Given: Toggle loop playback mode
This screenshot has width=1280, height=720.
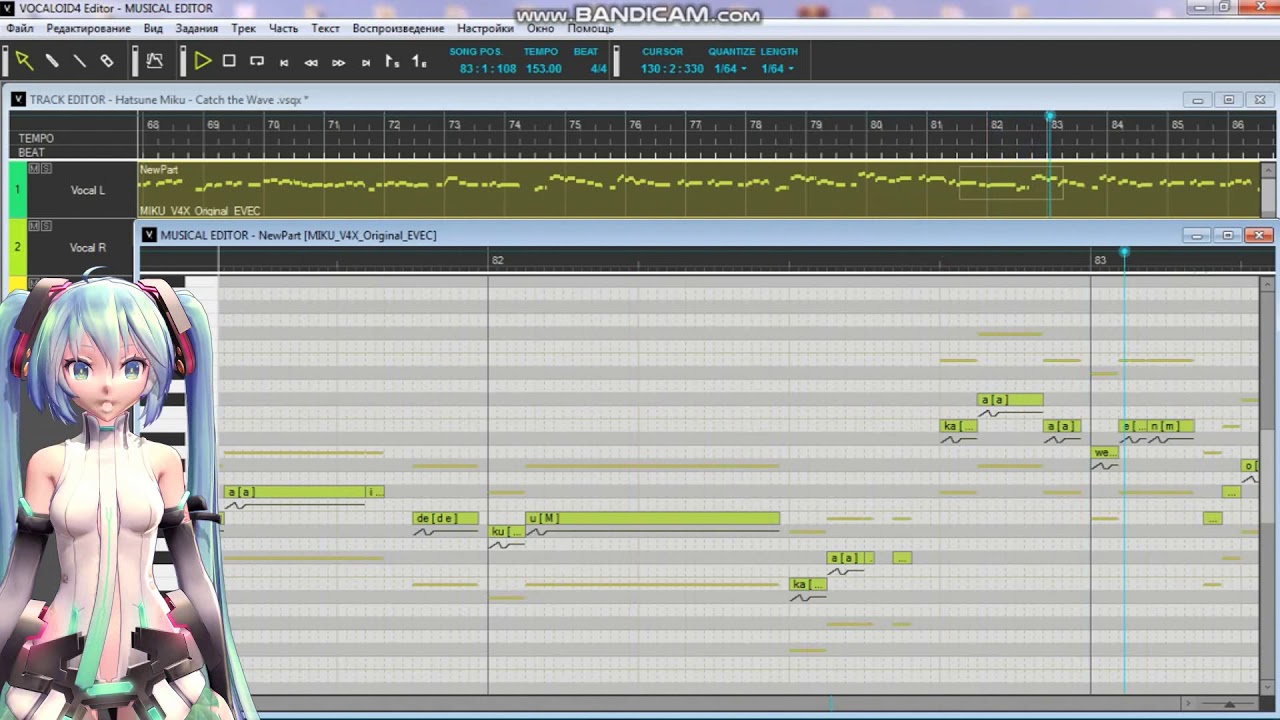Looking at the screenshot, I should 257,61.
